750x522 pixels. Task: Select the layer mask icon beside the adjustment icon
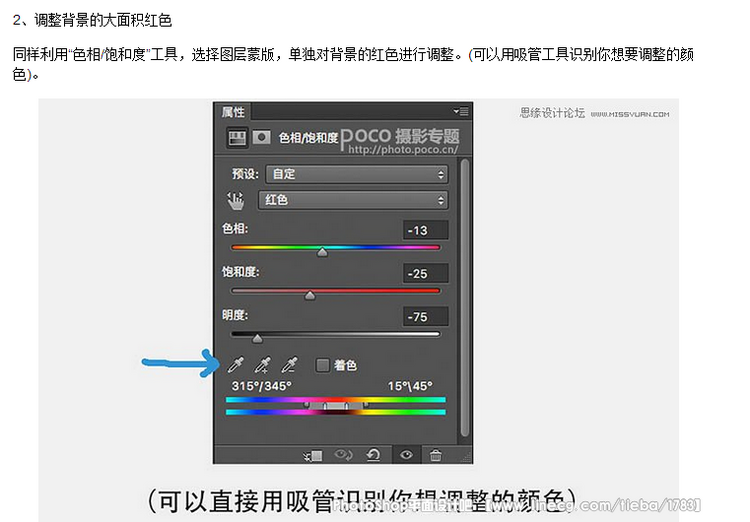pyautogui.click(x=261, y=138)
